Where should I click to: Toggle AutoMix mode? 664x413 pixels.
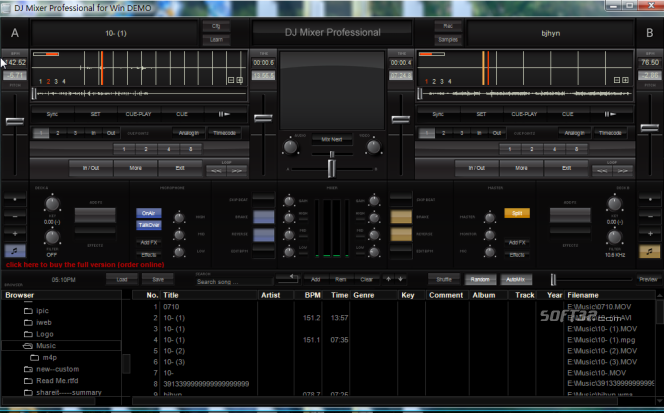coord(516,279)
